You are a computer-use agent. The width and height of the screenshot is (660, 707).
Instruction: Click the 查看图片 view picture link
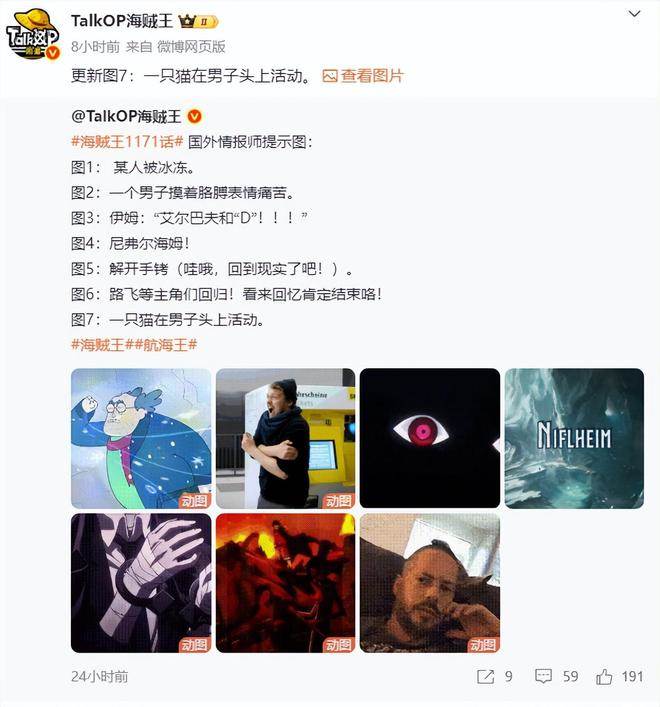362,76
